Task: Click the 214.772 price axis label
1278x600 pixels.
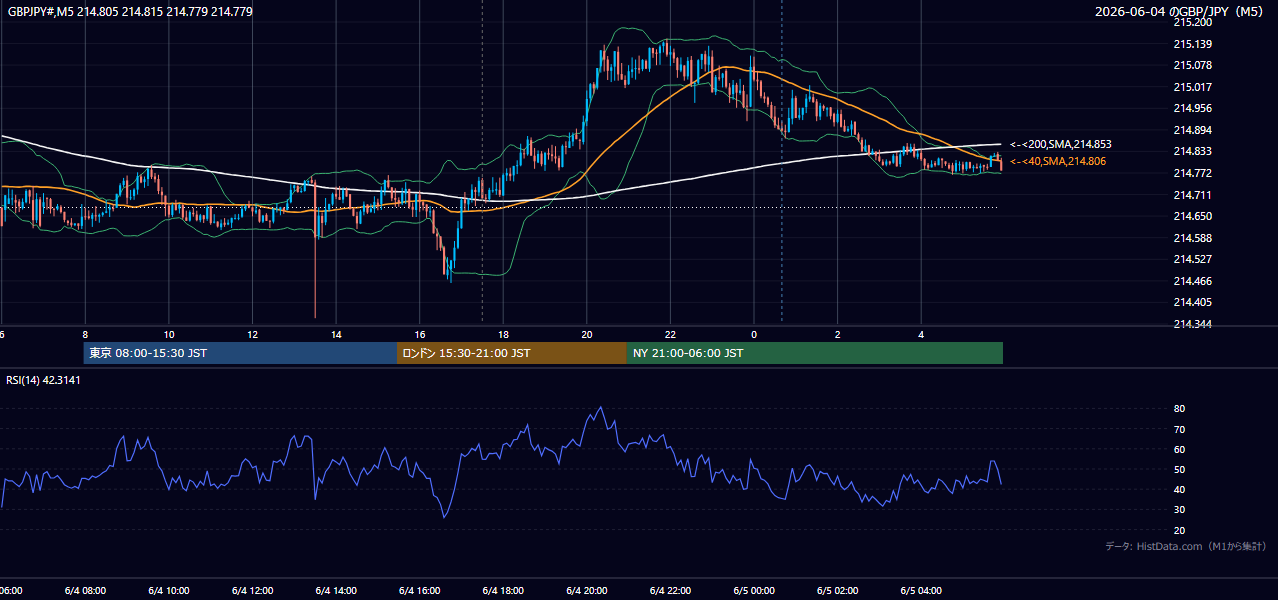Action: point(1192,173)
